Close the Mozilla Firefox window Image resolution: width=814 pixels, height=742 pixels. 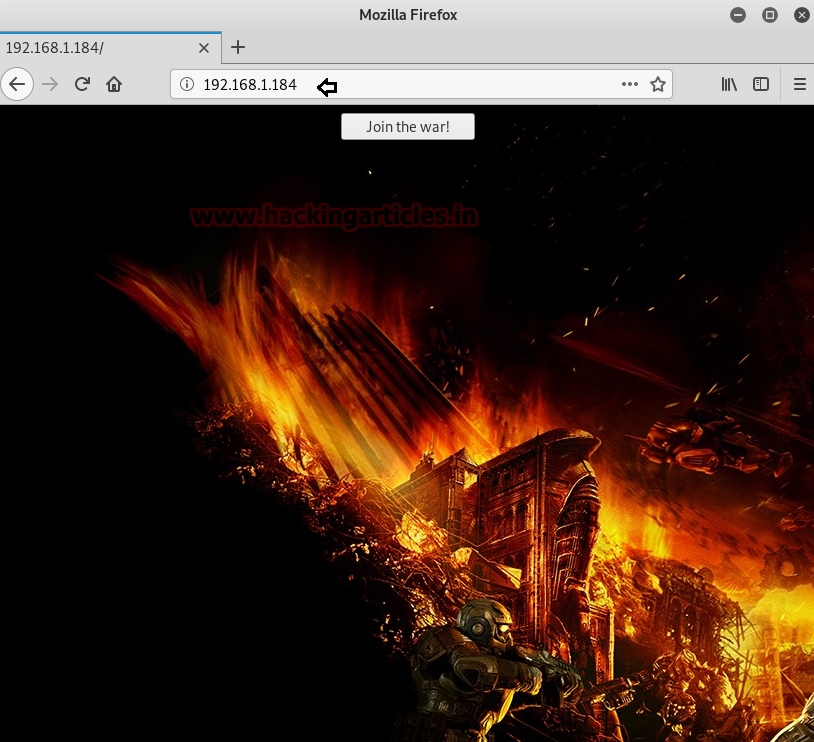802,15
